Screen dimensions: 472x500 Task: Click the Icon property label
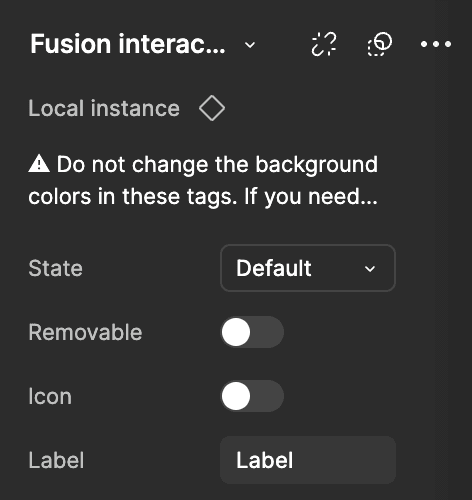(50, 396)
